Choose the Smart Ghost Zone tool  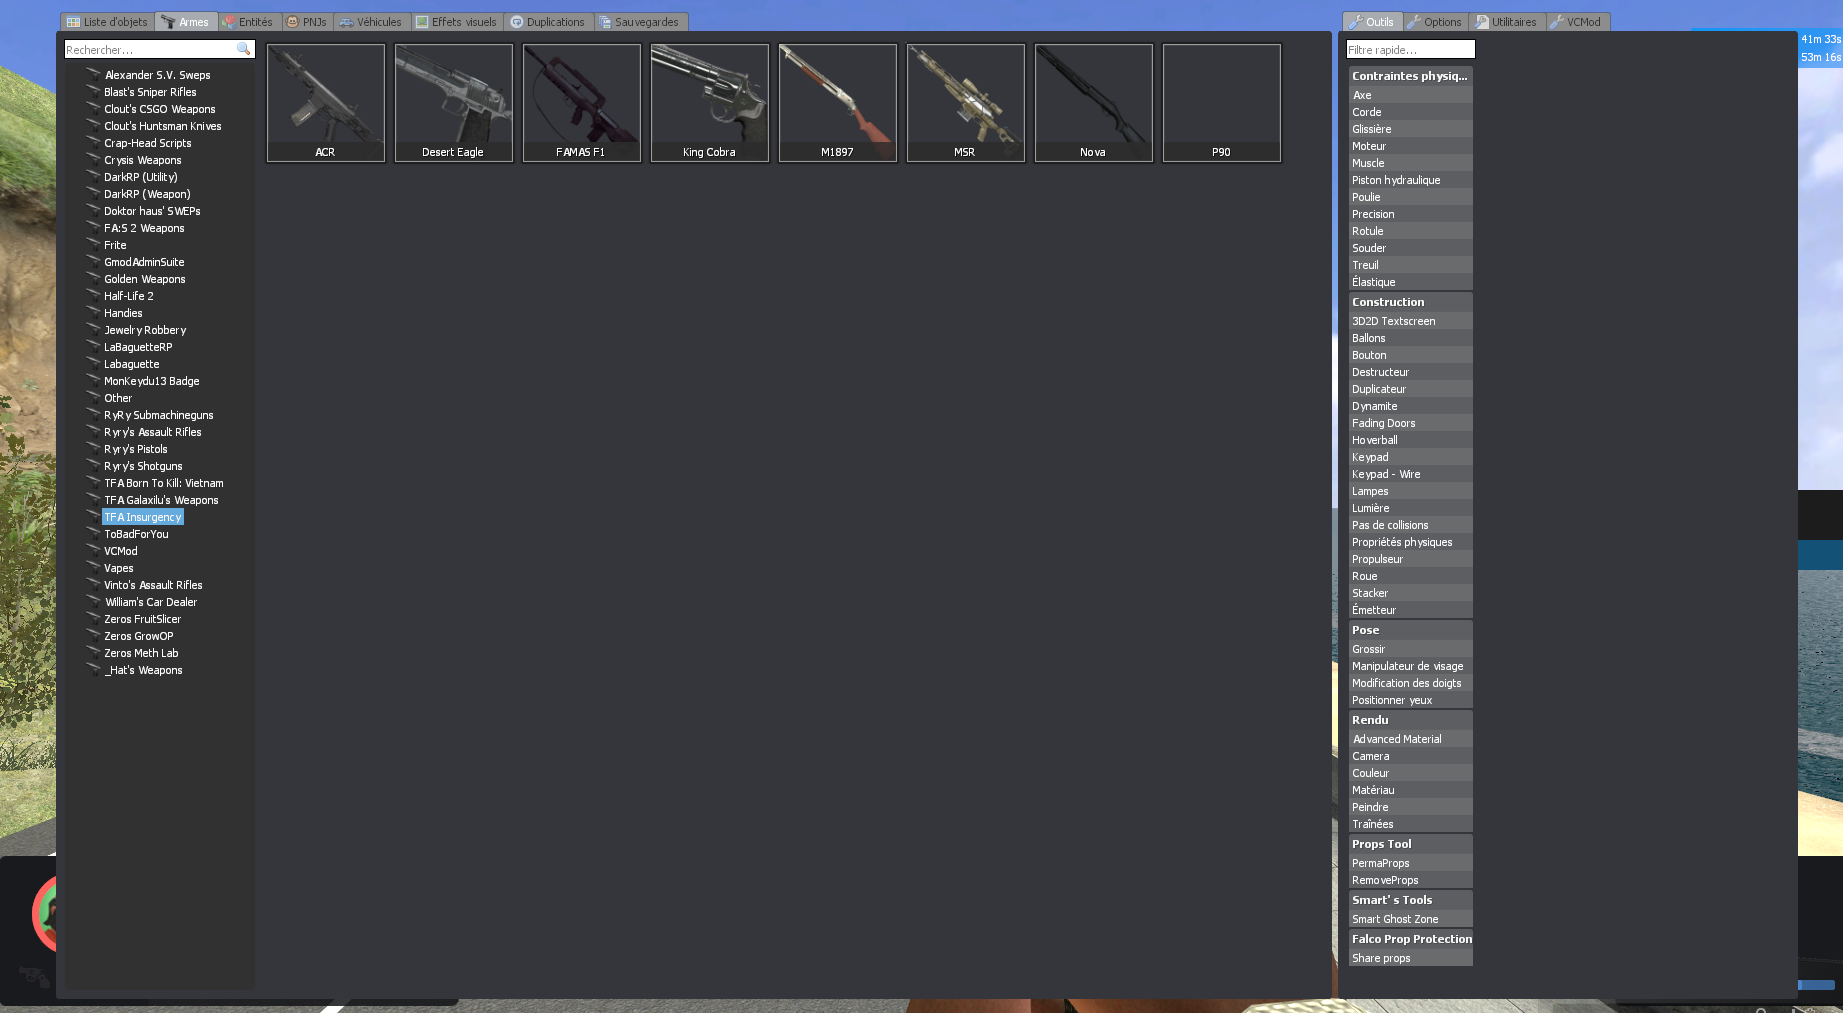[x=1410, y=919]
